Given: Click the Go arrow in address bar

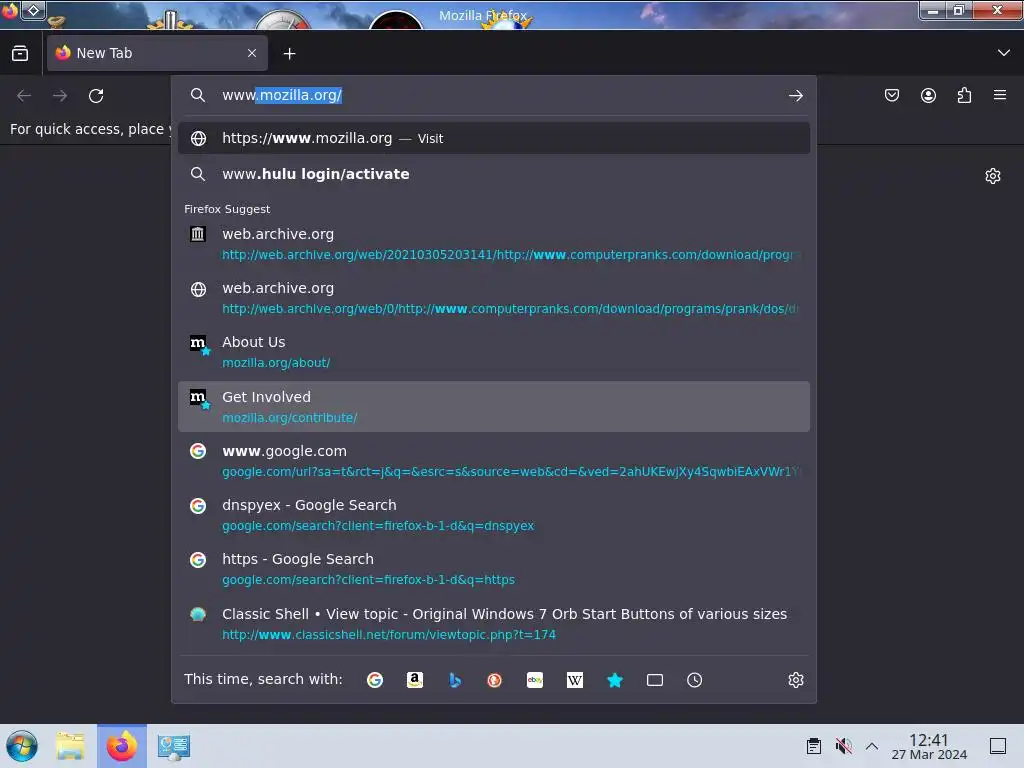Looking at the screenshot, I should pyautogui.click(x=795, y=95).
